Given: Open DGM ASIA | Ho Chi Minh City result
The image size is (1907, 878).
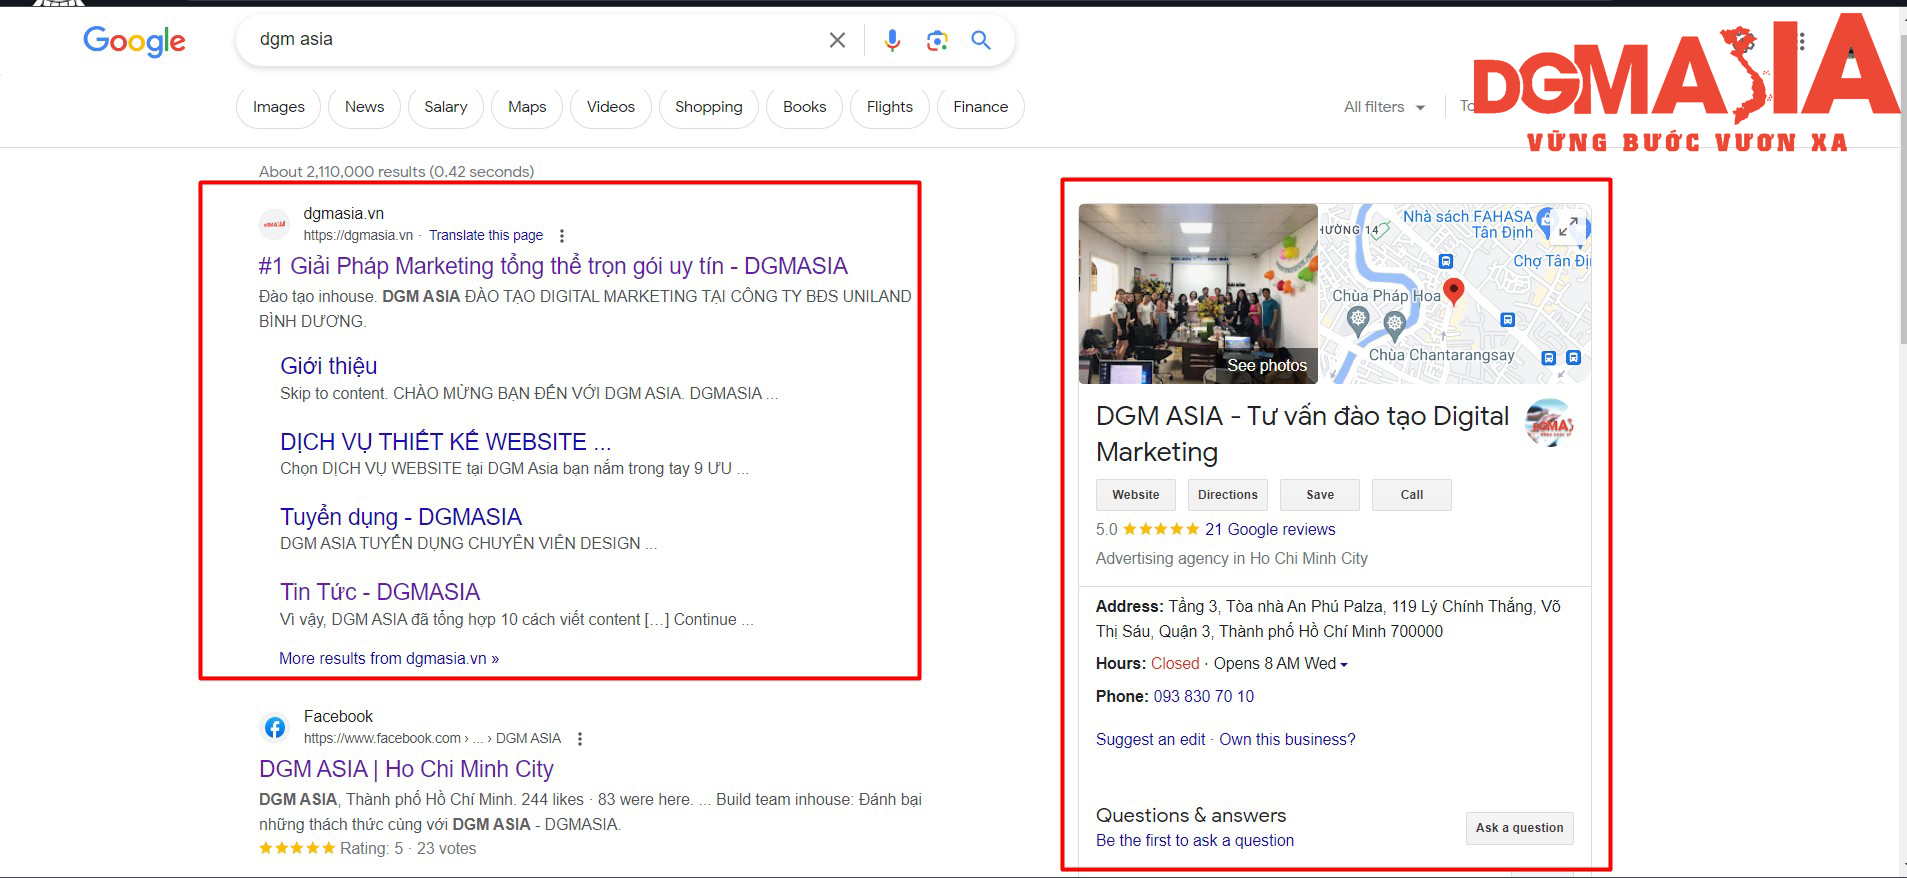Looking at the screenshot, I should point(406,769).
